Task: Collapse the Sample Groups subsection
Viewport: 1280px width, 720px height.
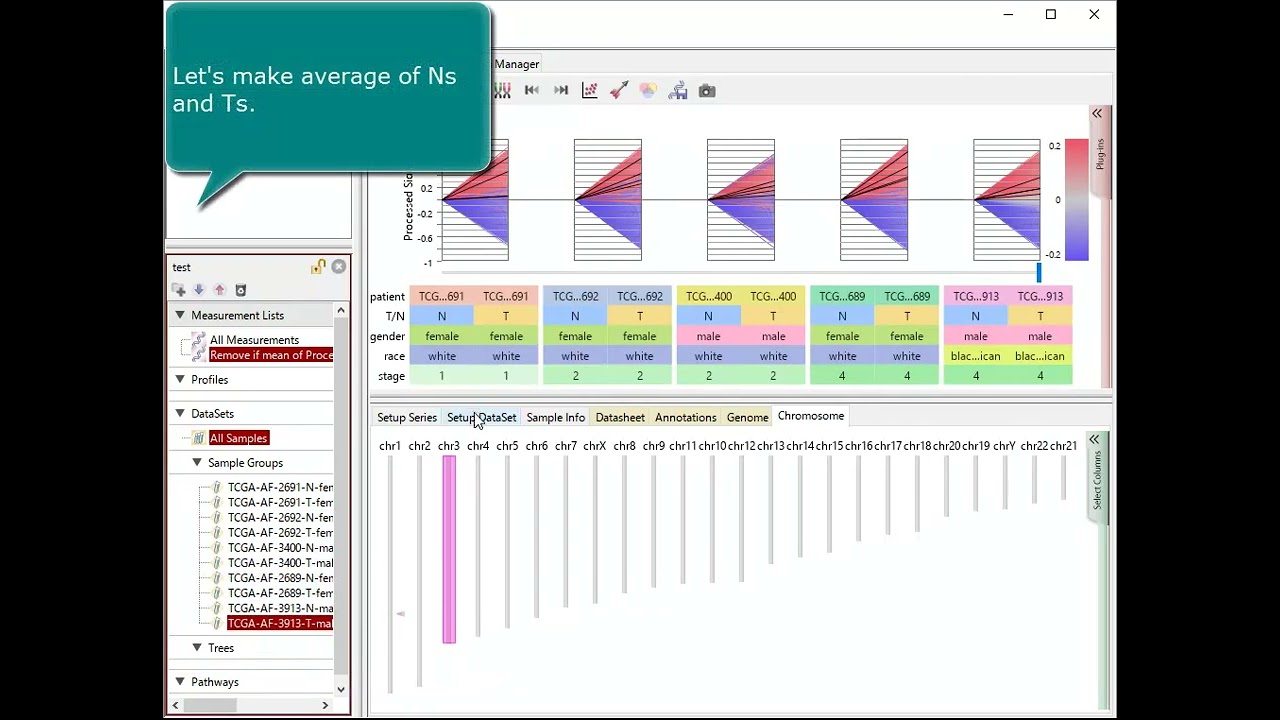Action: (x=197, y=462)
